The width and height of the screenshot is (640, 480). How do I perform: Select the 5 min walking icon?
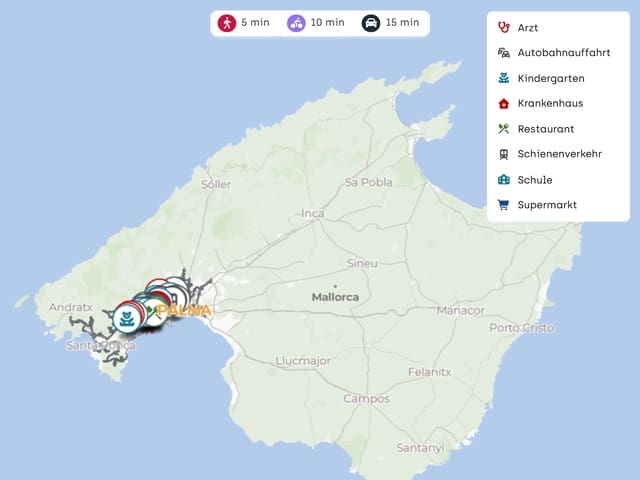tap(227, 23)
